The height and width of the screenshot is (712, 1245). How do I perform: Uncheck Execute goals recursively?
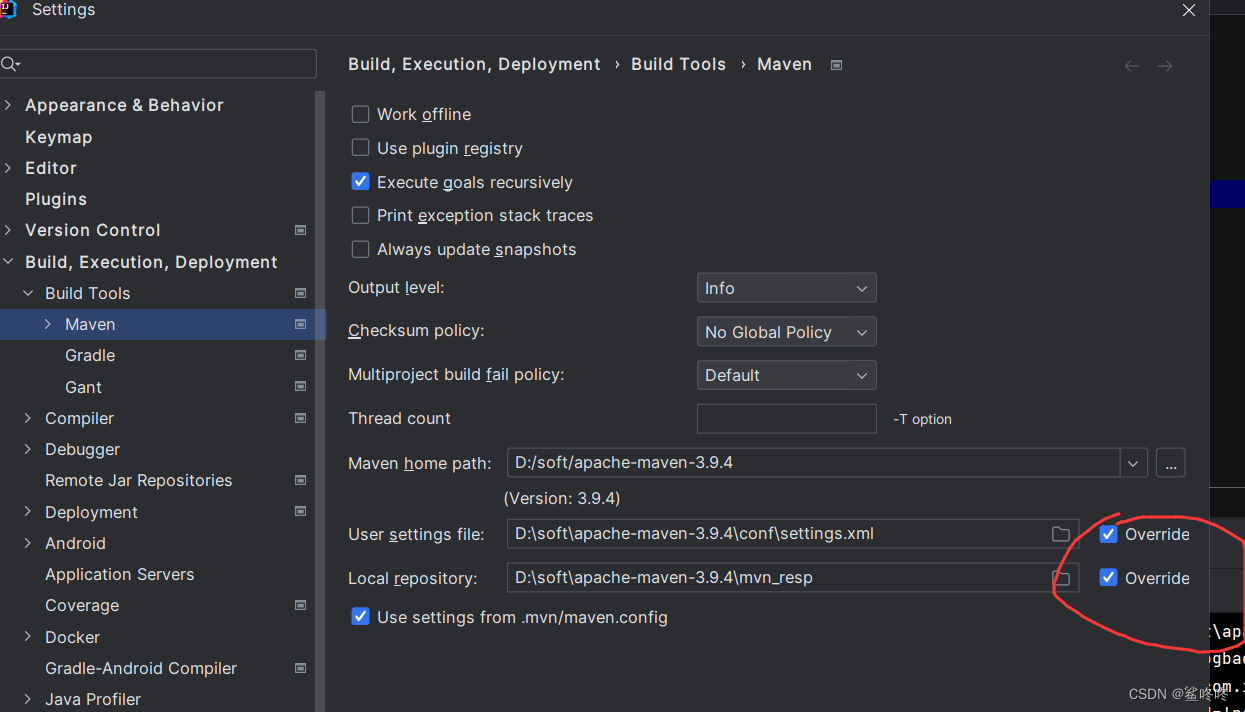(360, 181)
